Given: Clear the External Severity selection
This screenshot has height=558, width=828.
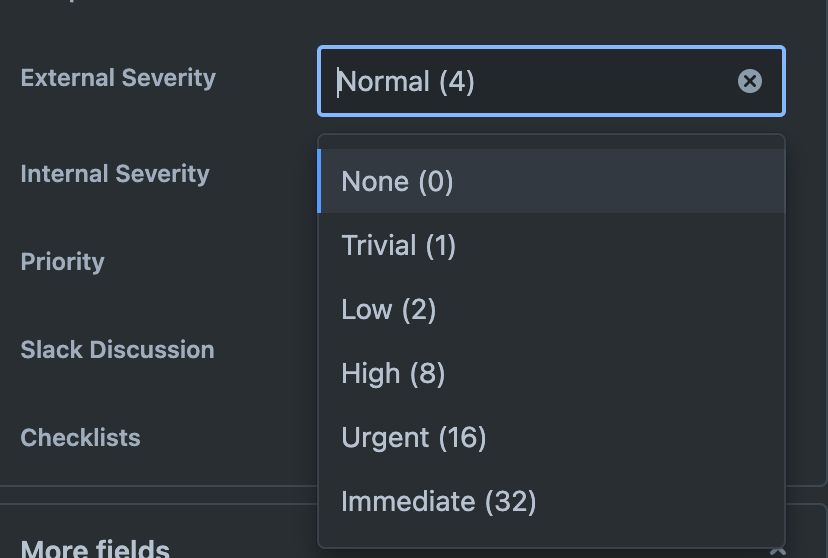Looking at the screenshot, I should (x=750, y=81).
